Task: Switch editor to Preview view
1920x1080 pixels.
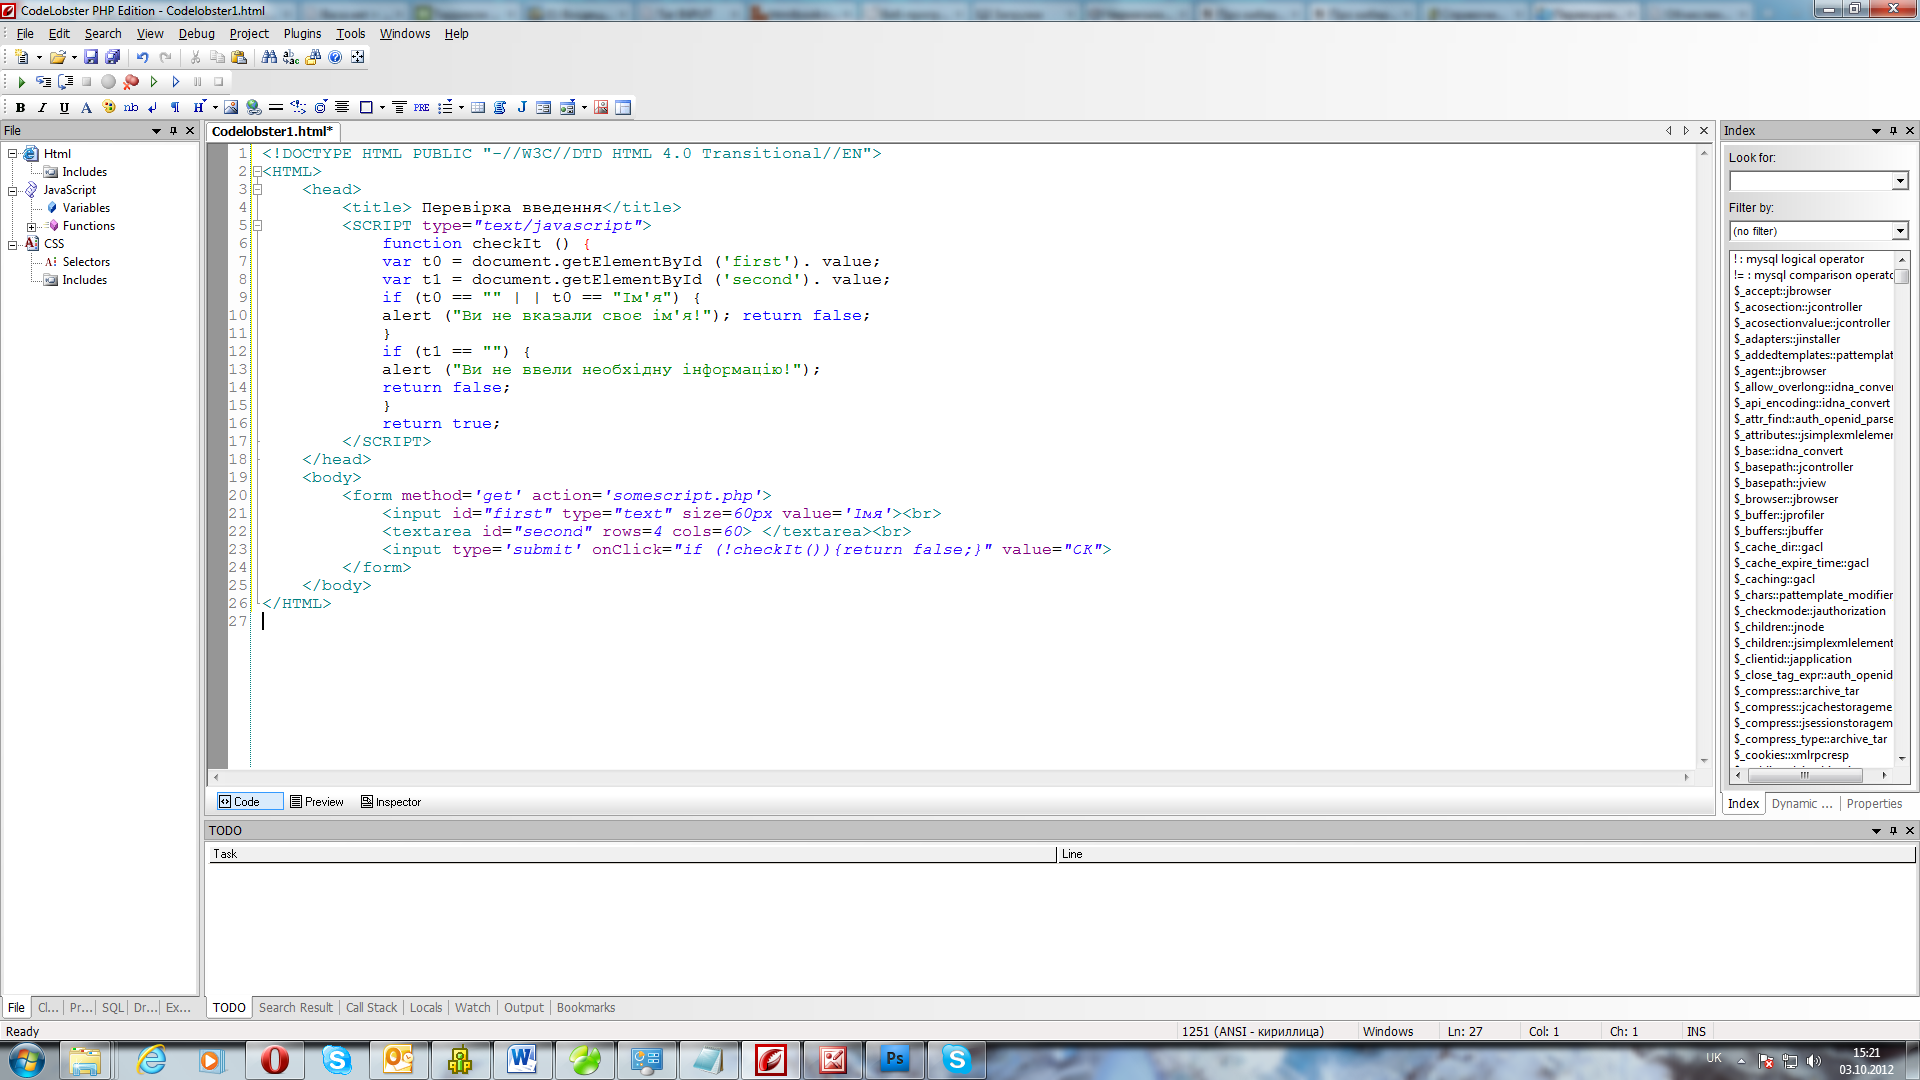Action: (316, 802)
